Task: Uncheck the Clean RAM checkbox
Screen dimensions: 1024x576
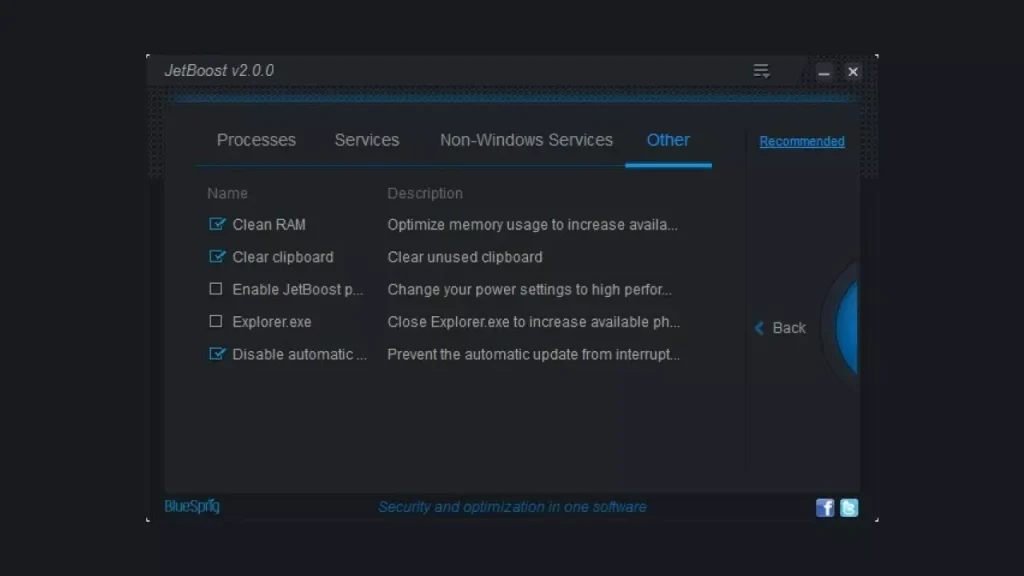Action: [217, 224]
